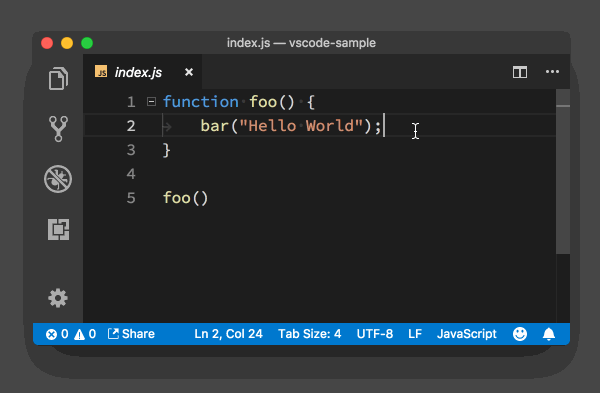Open the notifications bell
This screenshot has height=393, width=600.
[549, 334]
